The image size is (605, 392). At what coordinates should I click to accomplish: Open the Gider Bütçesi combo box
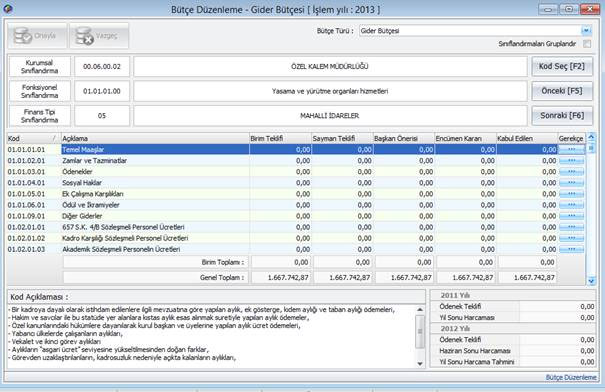[475, 30]
